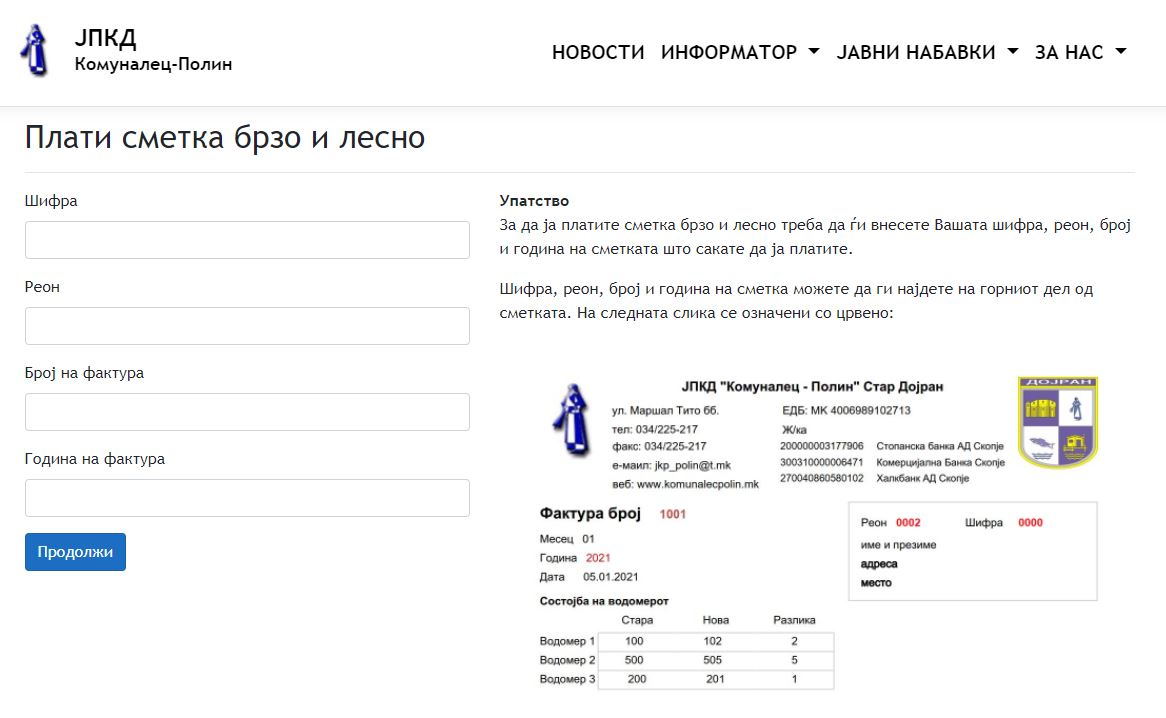Click the Продолжи button
This screenshot has width=1166, height=718.
tap(75, 552)
